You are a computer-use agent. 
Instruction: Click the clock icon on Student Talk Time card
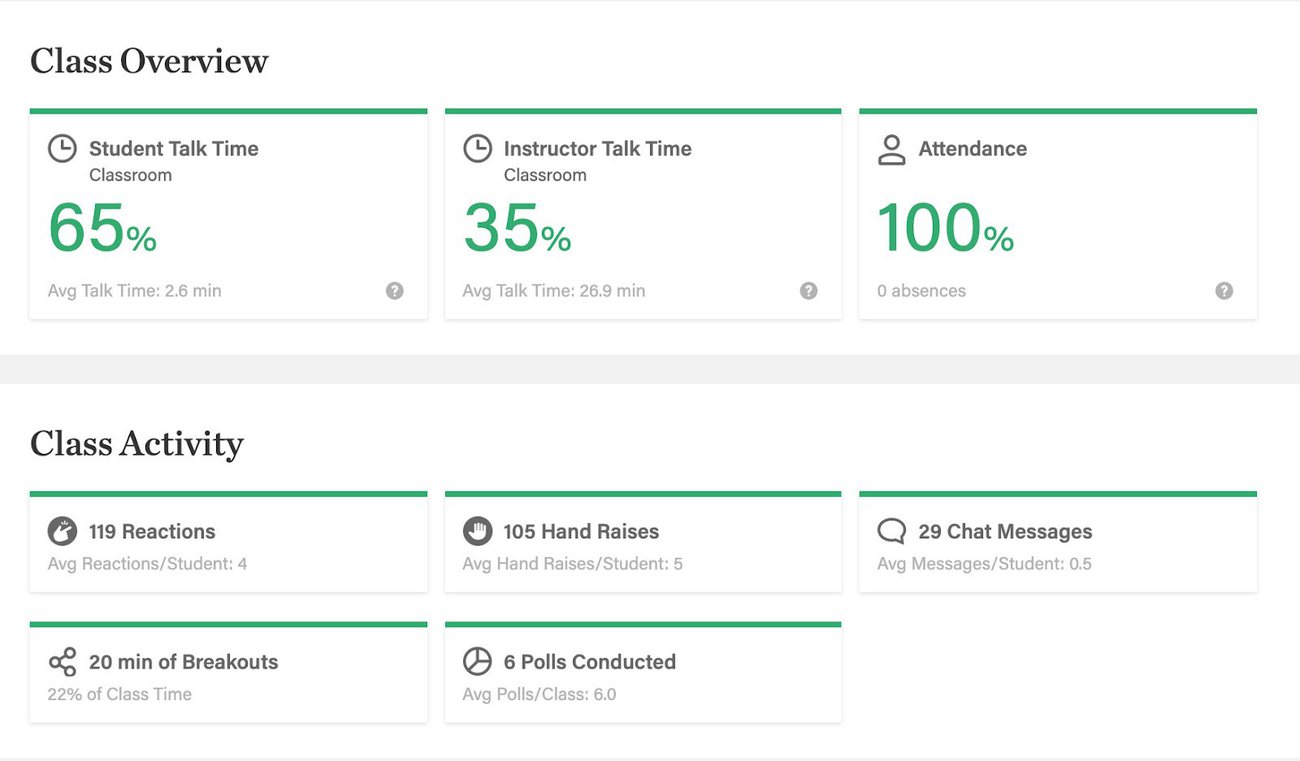pos(62,147)
